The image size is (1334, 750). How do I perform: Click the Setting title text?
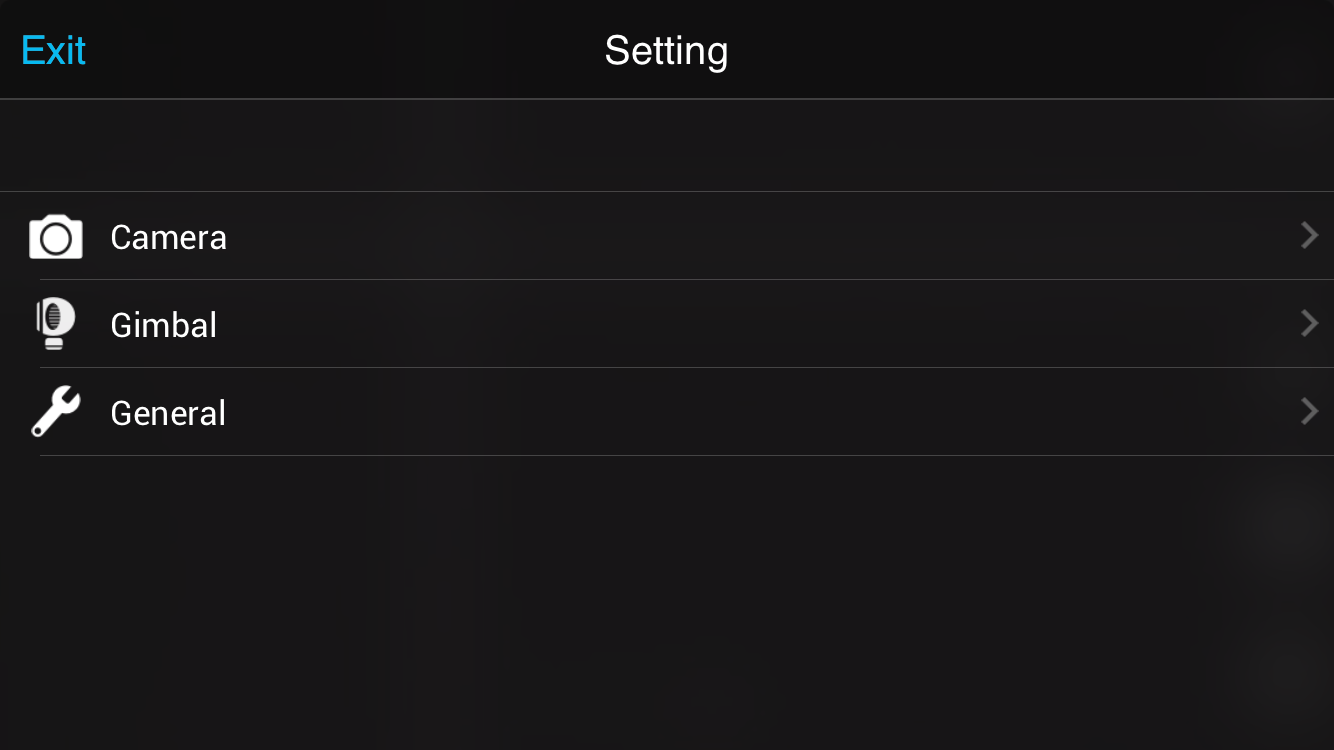coord(666,51)
